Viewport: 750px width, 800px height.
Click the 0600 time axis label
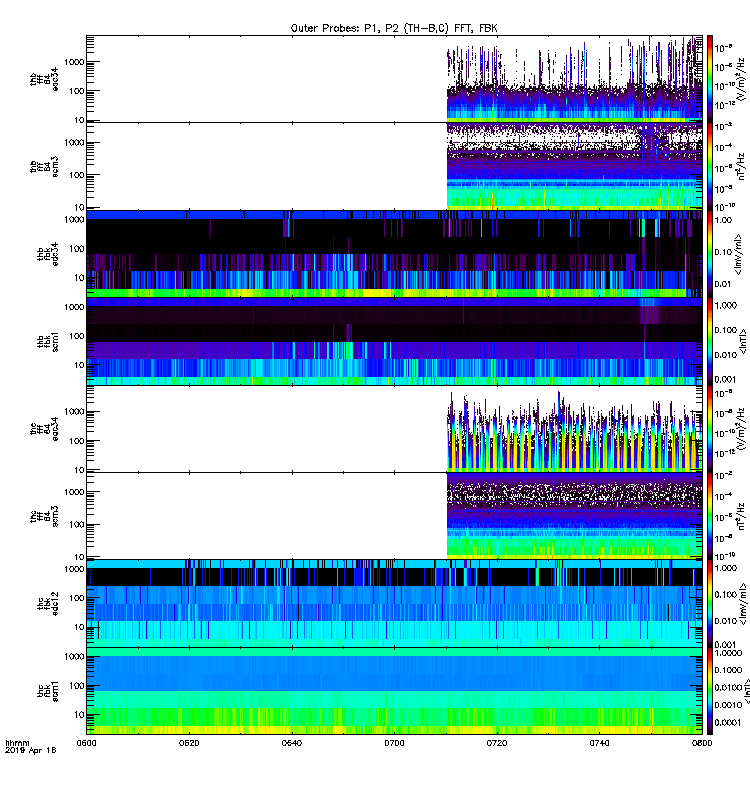coord(86,743)
